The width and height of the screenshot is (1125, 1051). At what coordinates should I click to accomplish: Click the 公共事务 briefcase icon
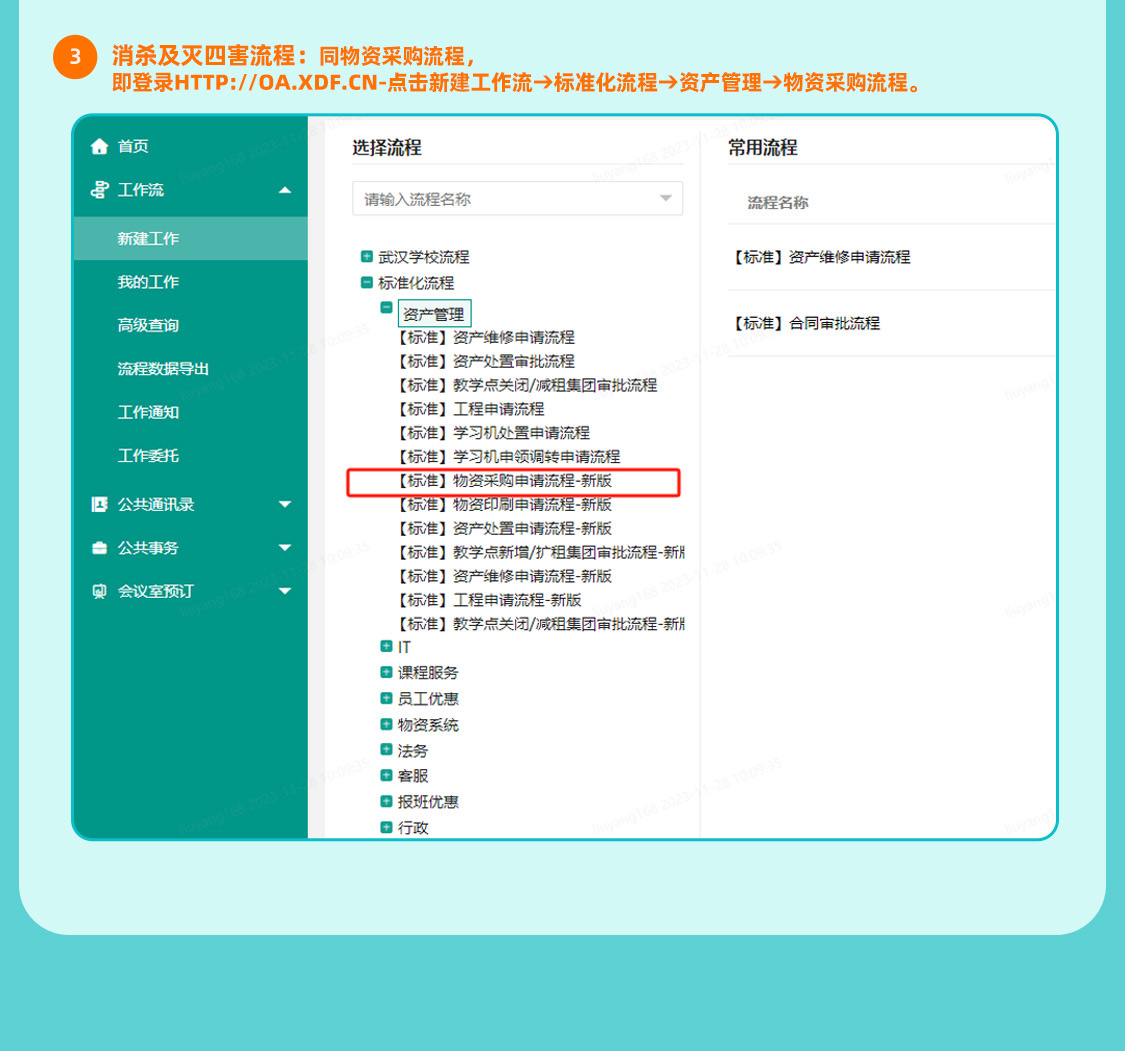coord(98,548)
